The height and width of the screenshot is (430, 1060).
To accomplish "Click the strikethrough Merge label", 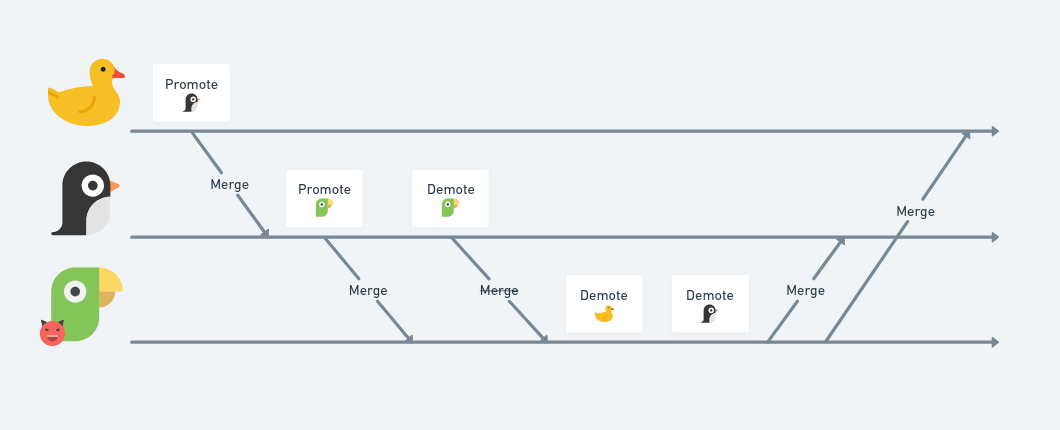I will coord(499,290).
